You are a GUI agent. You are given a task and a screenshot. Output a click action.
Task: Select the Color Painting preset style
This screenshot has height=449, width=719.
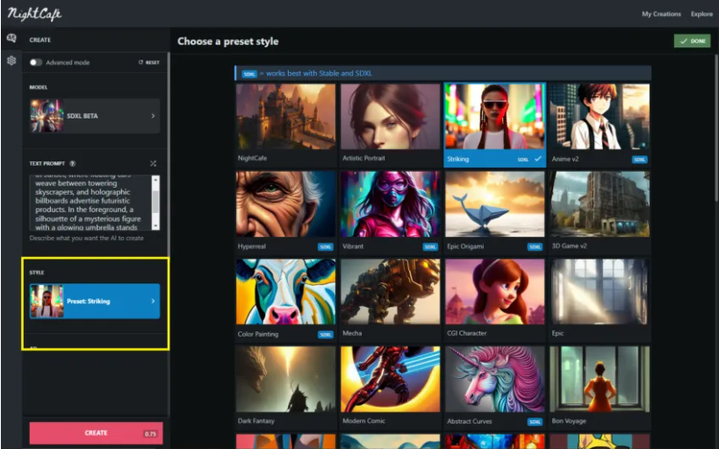[x=286, y=300]
